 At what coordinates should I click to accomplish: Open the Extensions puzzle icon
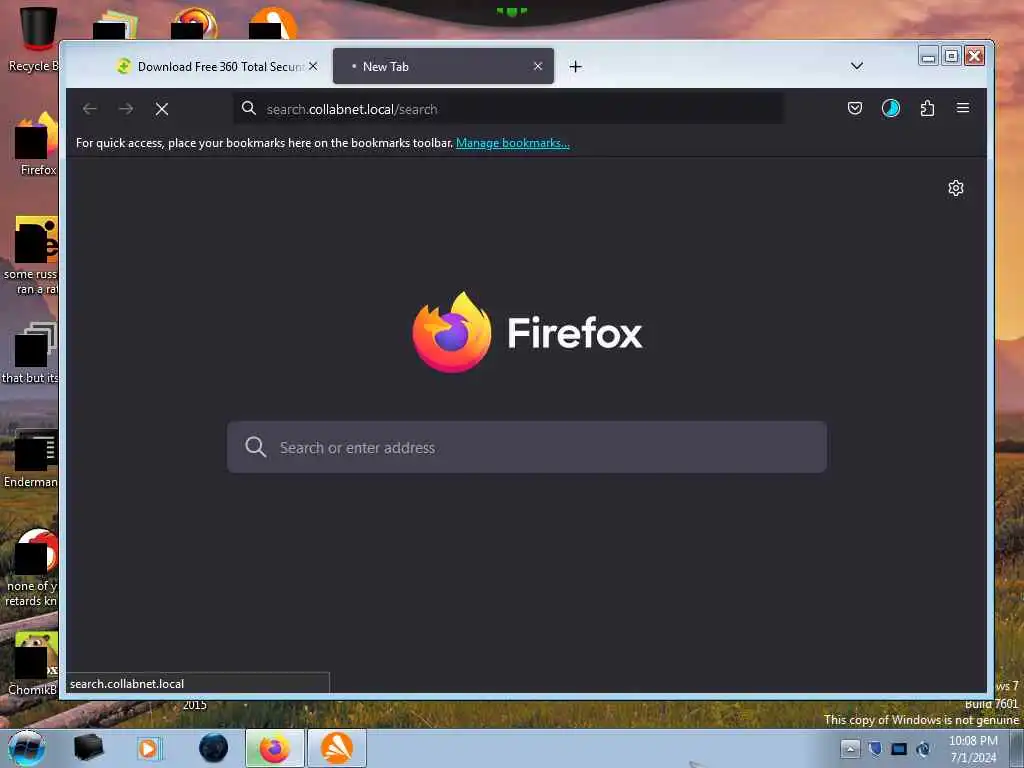click(927, 108)
